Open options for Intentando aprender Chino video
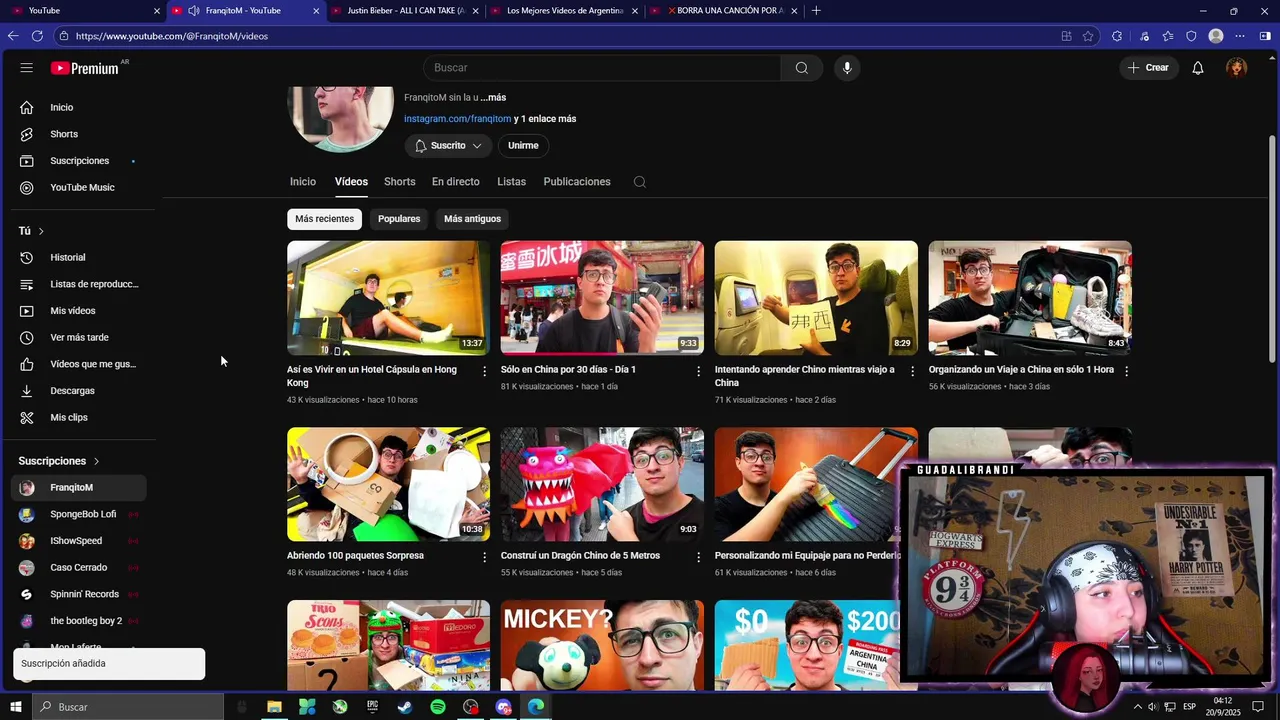This screenshot has height=720, width=1280. pos(912,371)
